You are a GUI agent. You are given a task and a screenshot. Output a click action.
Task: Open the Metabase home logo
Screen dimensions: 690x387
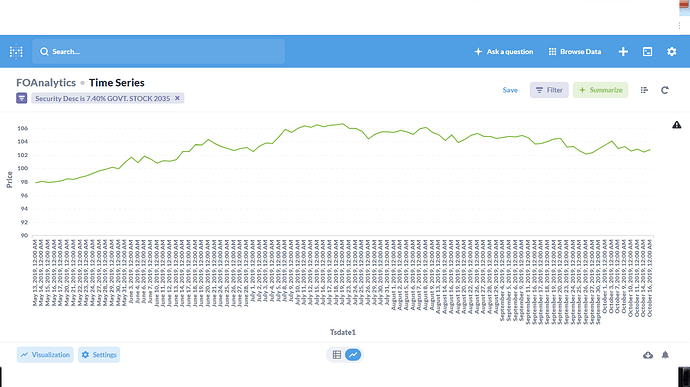point(16,52)
